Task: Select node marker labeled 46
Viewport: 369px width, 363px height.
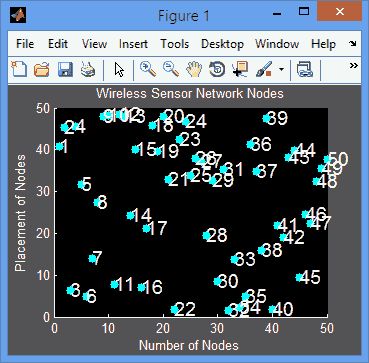Action: [306, 214]
